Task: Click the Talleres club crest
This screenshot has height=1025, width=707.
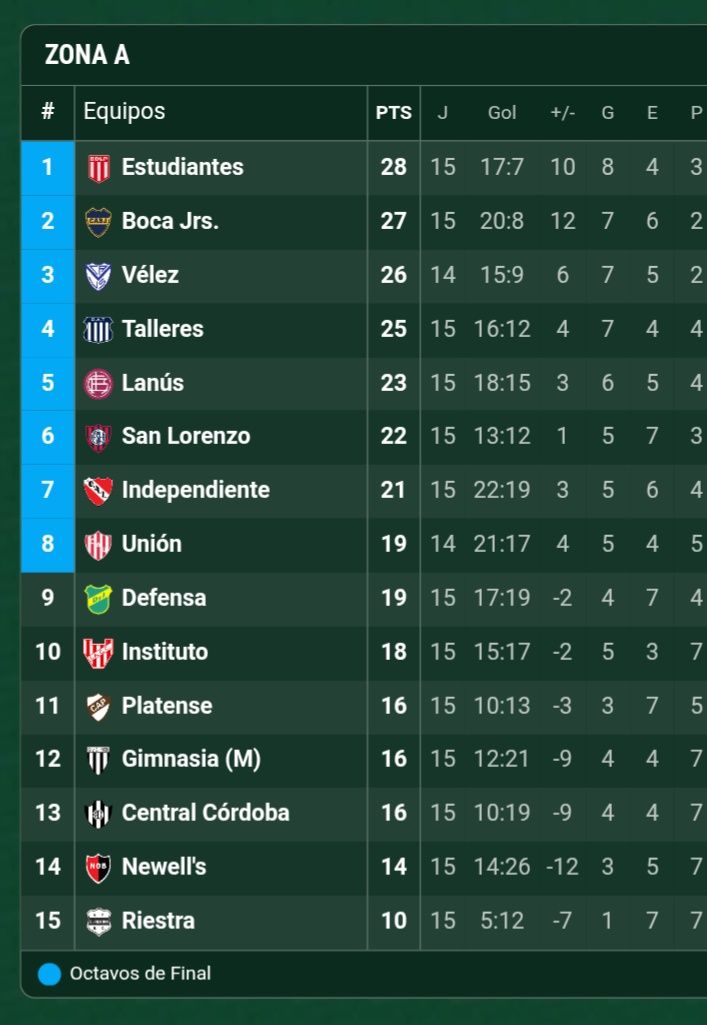Action: (x=97, y=329)
